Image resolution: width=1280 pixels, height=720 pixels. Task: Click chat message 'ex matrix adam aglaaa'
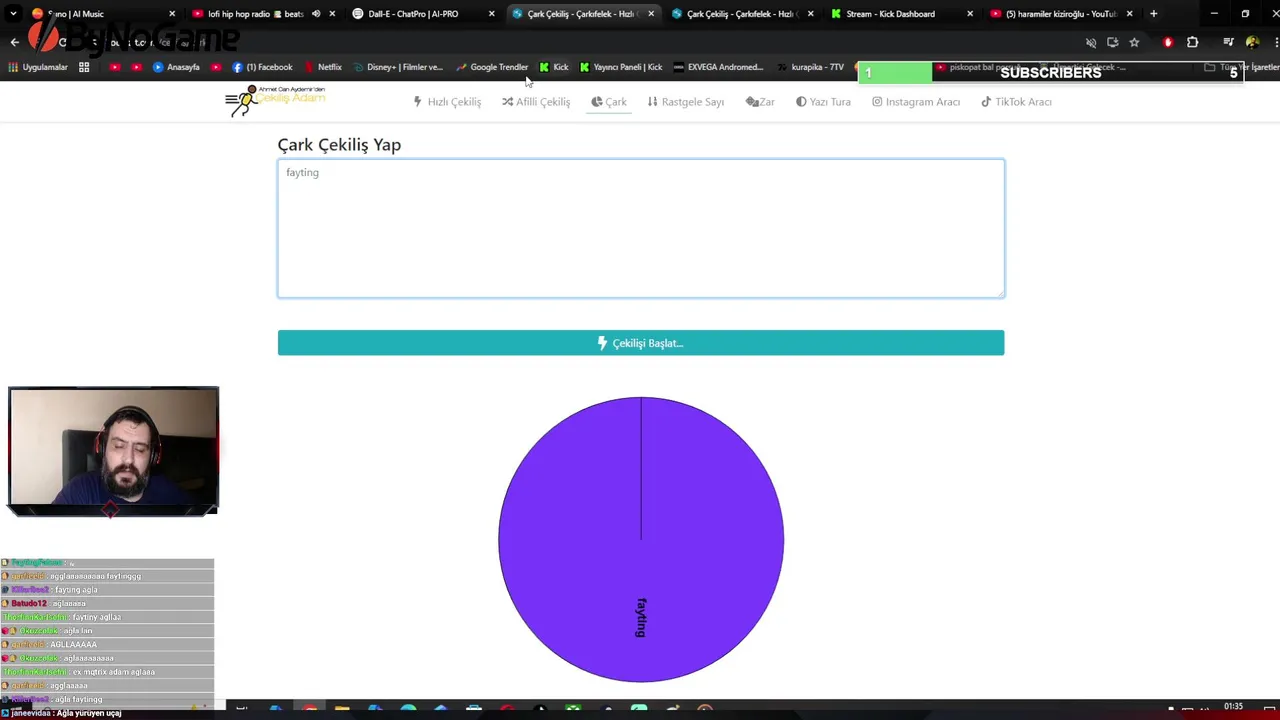pos(114,672)
